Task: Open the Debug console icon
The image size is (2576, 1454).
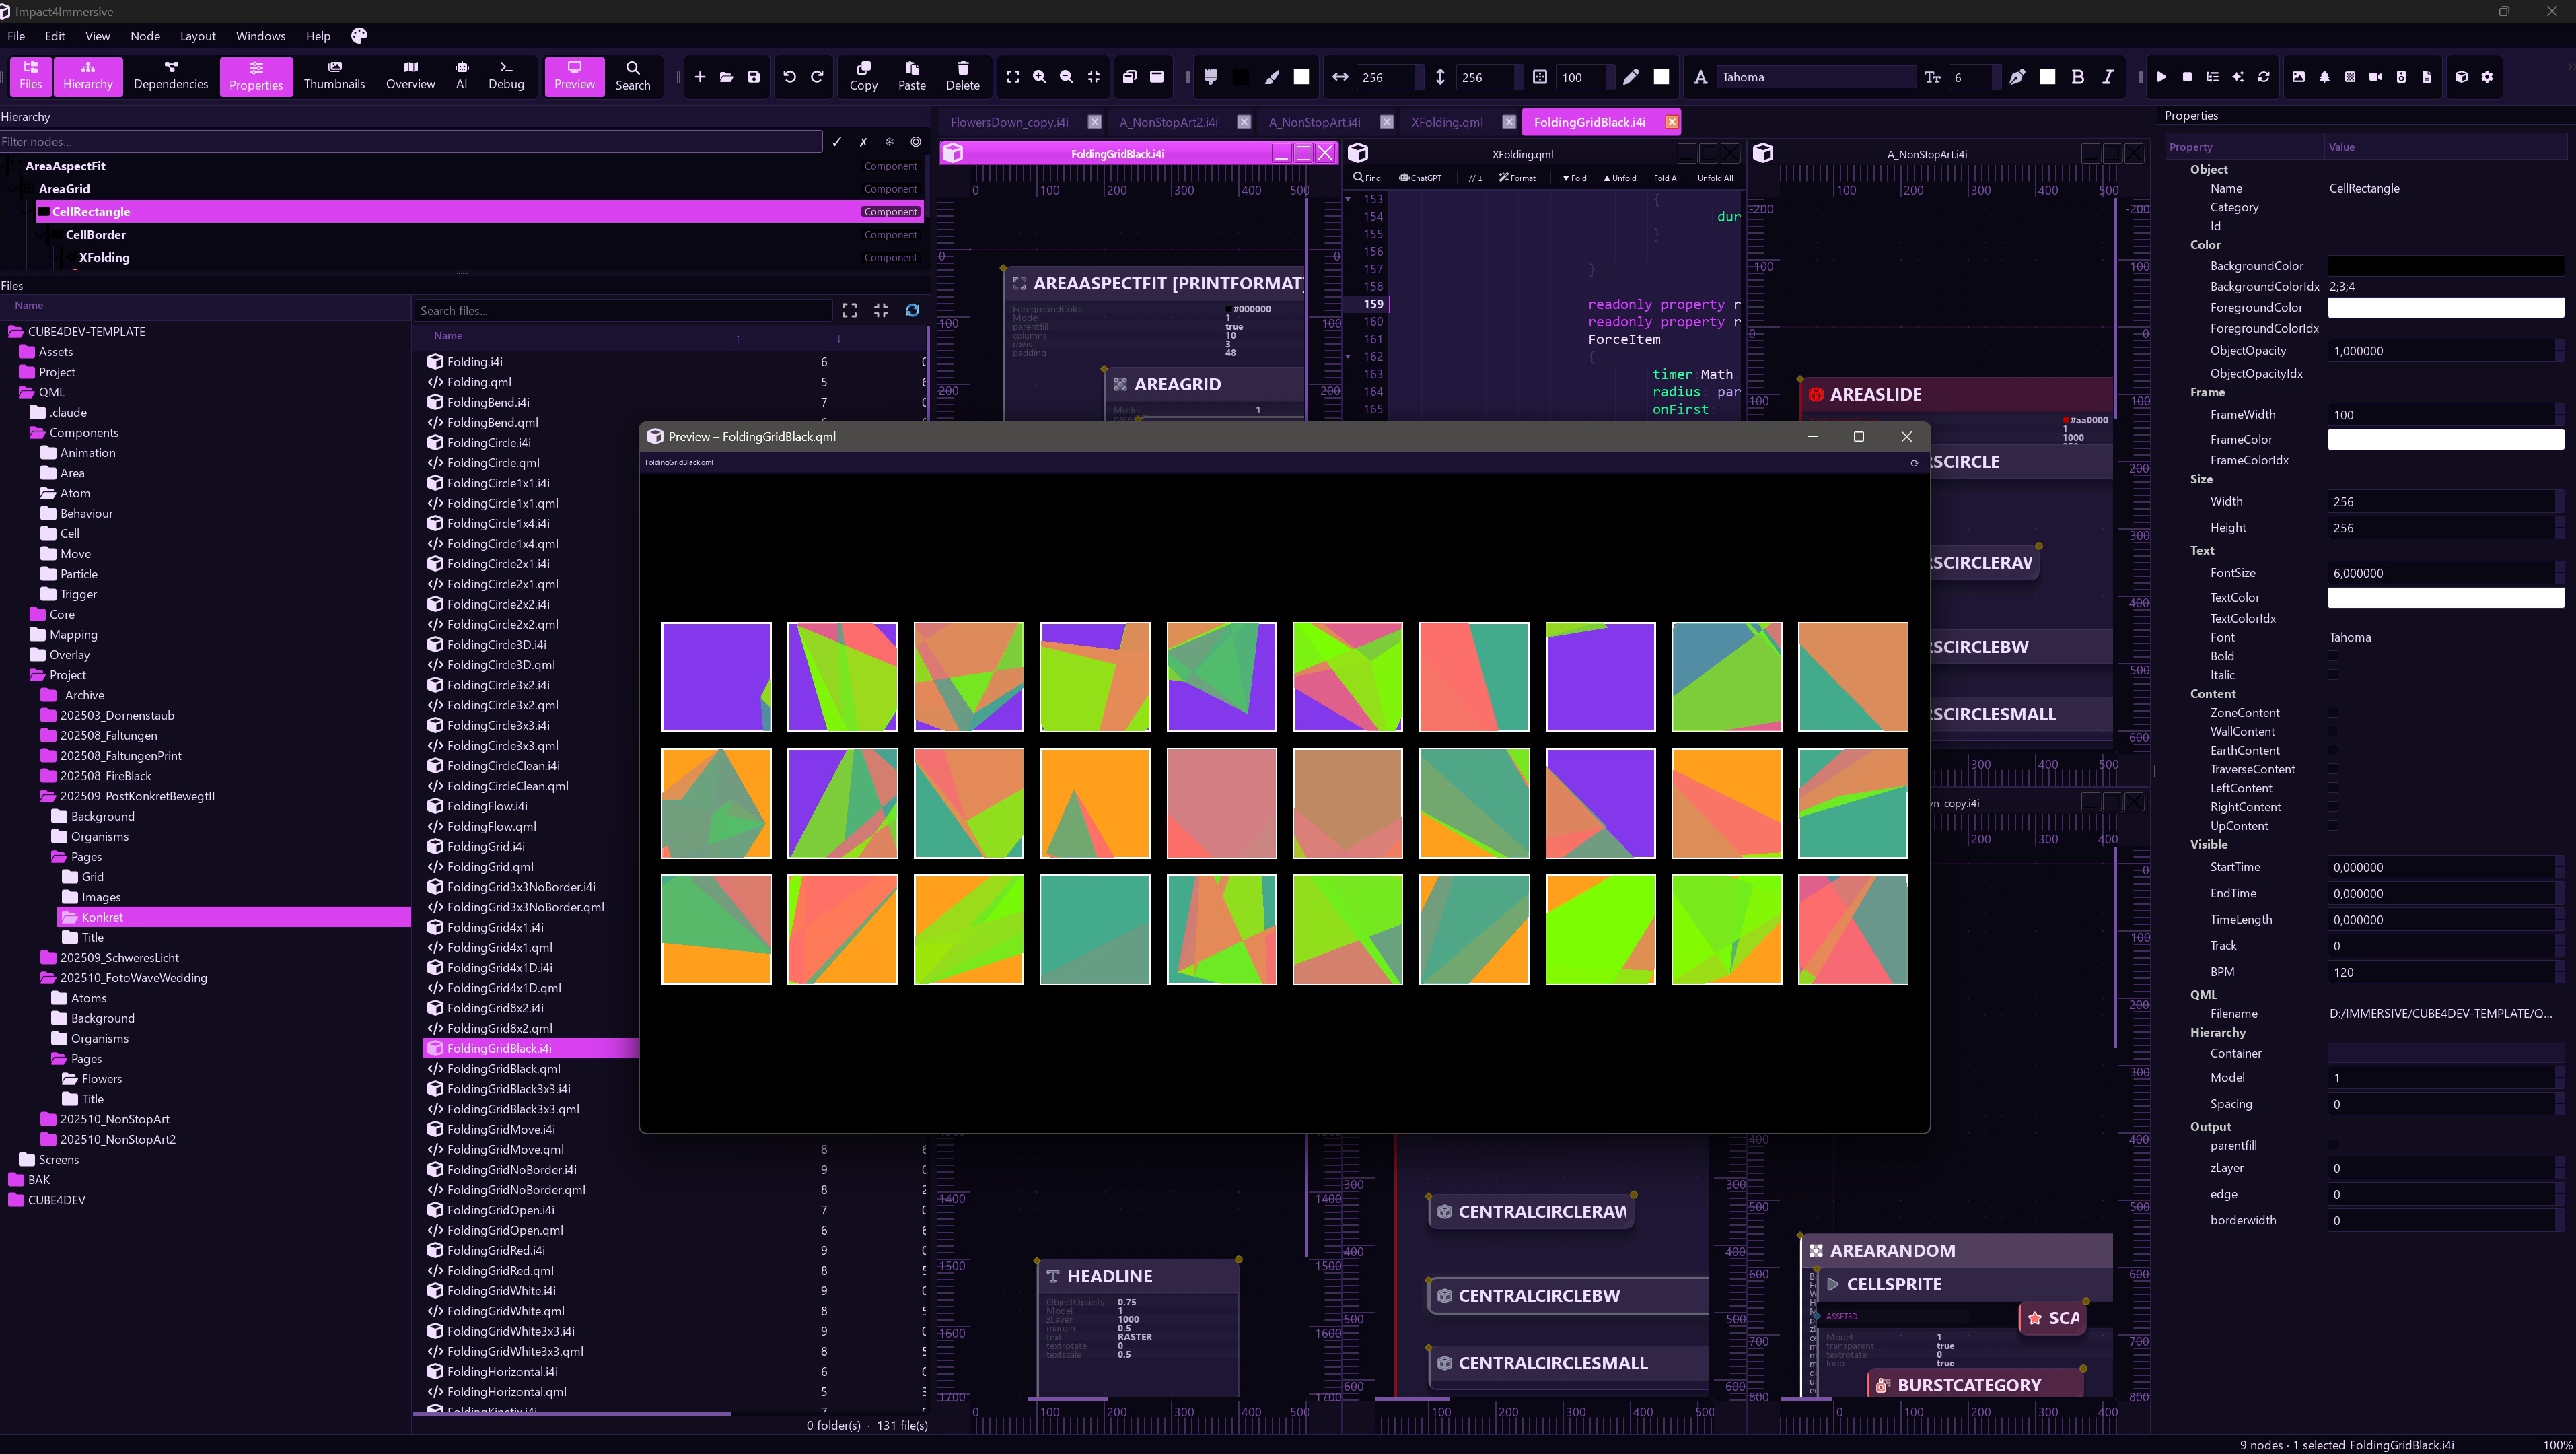Action: (x=506, y=75)
